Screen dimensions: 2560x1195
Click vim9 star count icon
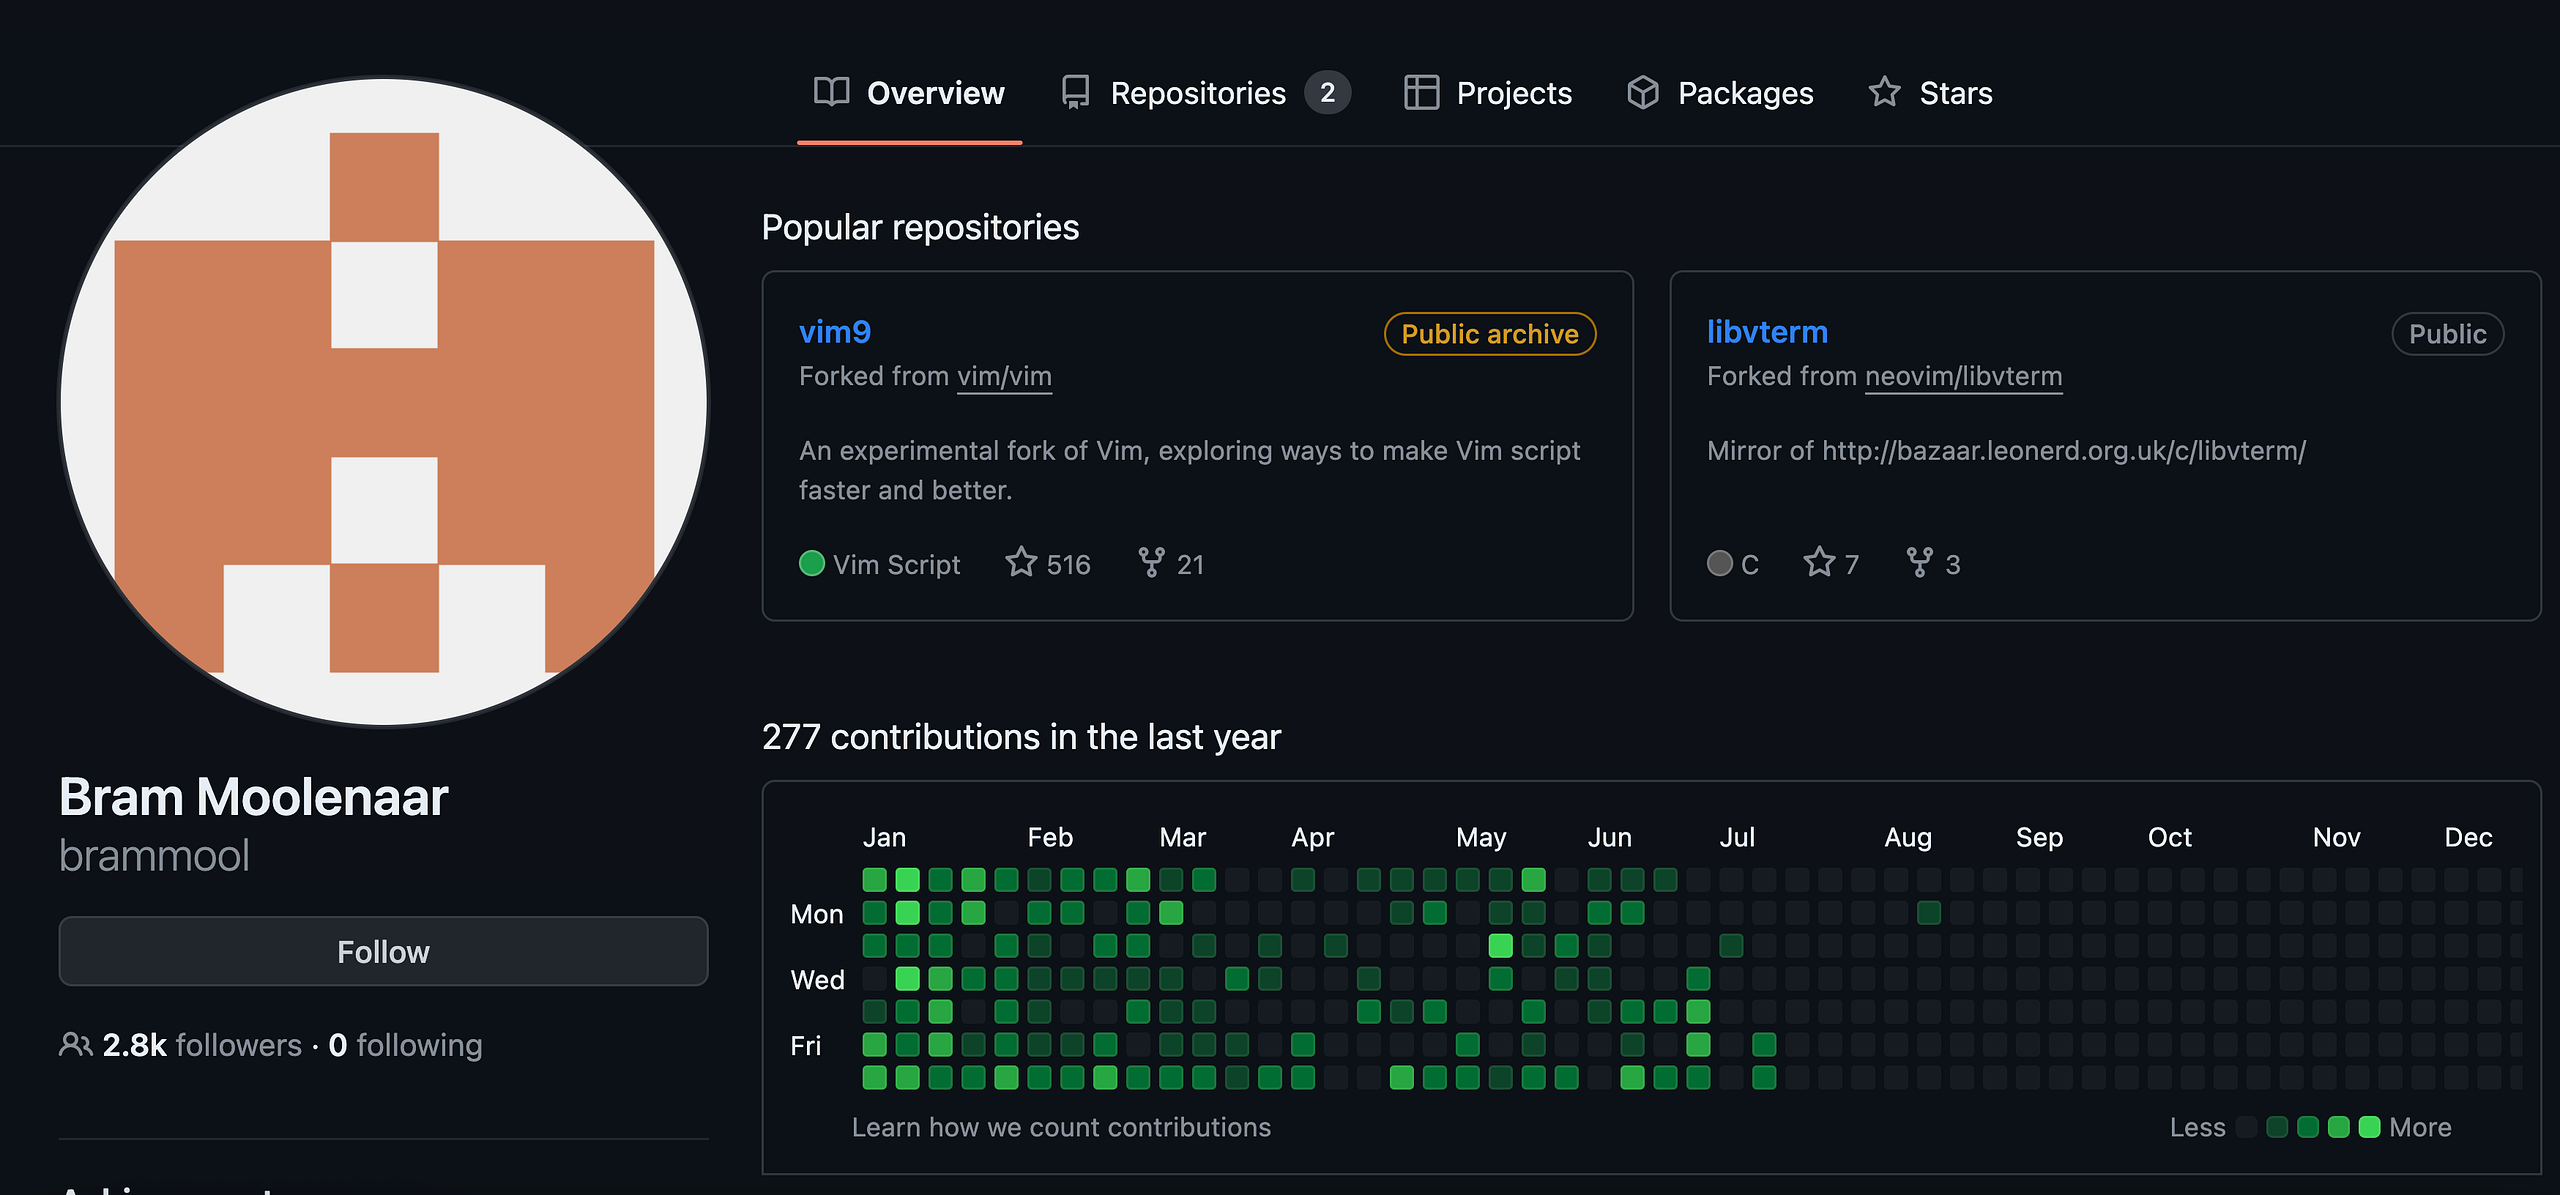click(1021, 563)
